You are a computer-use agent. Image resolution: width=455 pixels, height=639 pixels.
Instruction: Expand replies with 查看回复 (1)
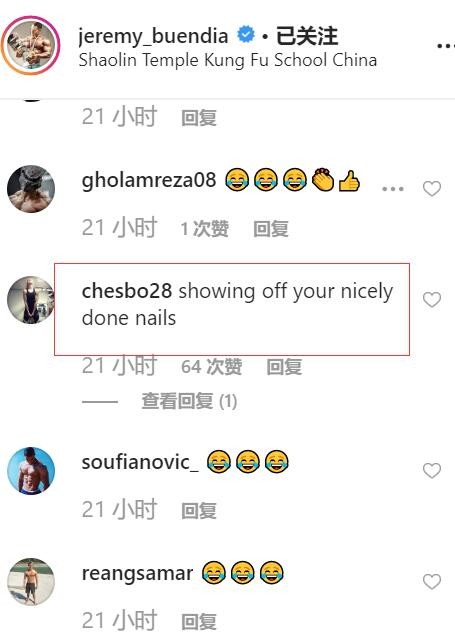pos(189,401)
